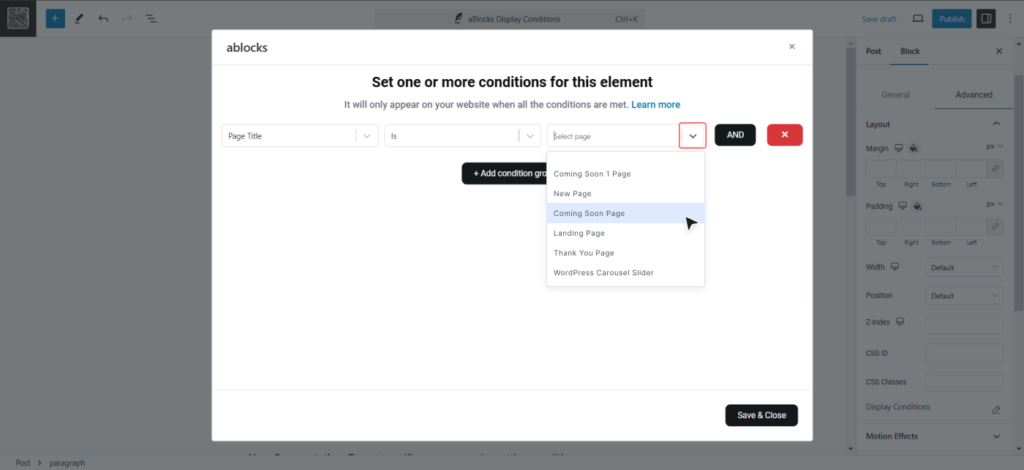Switch to the Block tab
Image resolution: width=1024 pixels, height=470 pixels.
point(909,52)
